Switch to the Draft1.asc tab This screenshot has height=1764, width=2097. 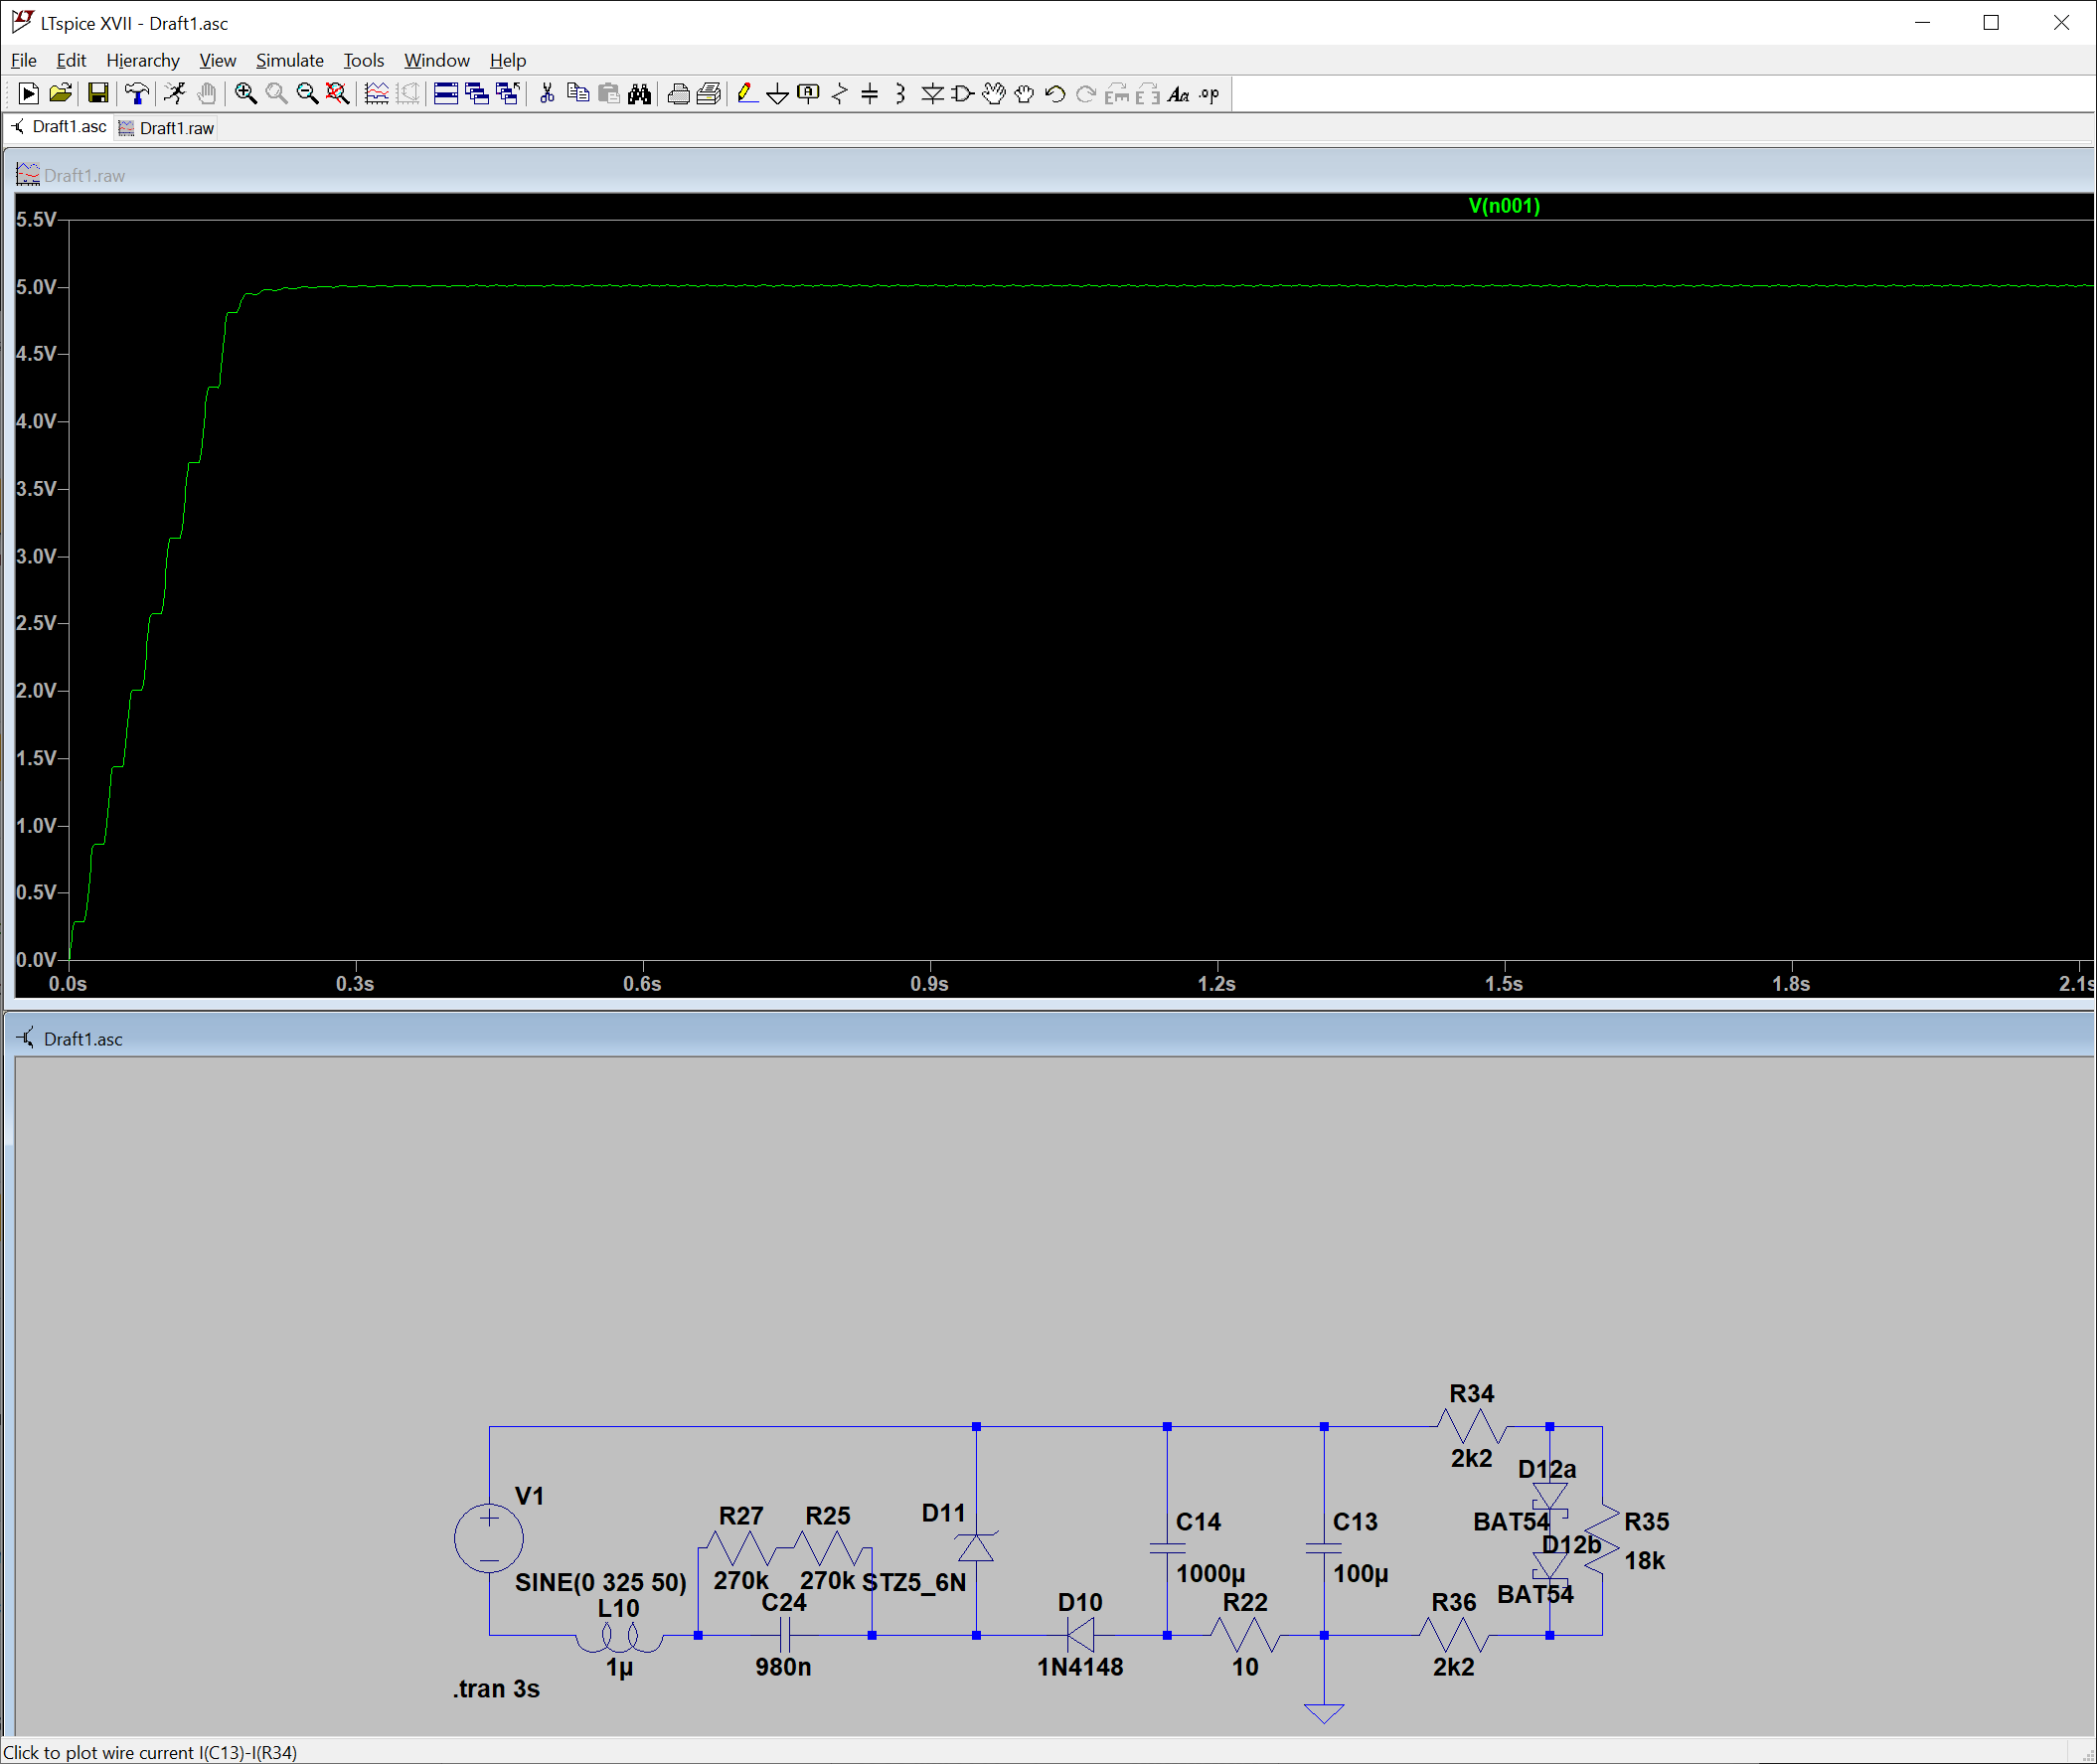tap(59, 127)
